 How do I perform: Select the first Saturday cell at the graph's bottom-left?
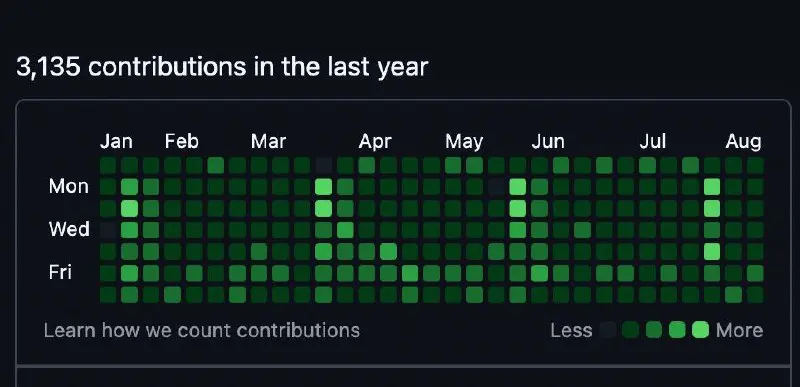tap(108, 295)
